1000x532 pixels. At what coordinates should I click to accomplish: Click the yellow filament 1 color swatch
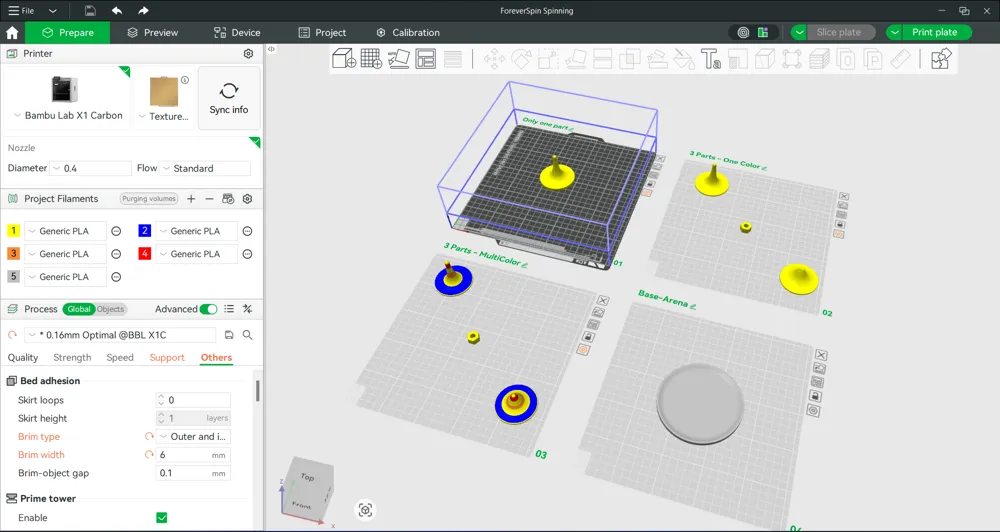click(x=13, y=231)
